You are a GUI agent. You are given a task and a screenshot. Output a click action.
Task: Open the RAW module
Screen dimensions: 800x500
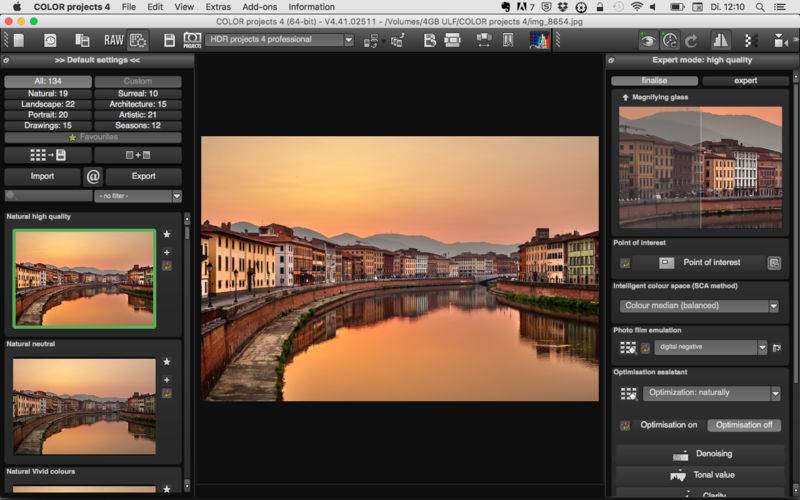pyautogui.click(x=113, y=40)
